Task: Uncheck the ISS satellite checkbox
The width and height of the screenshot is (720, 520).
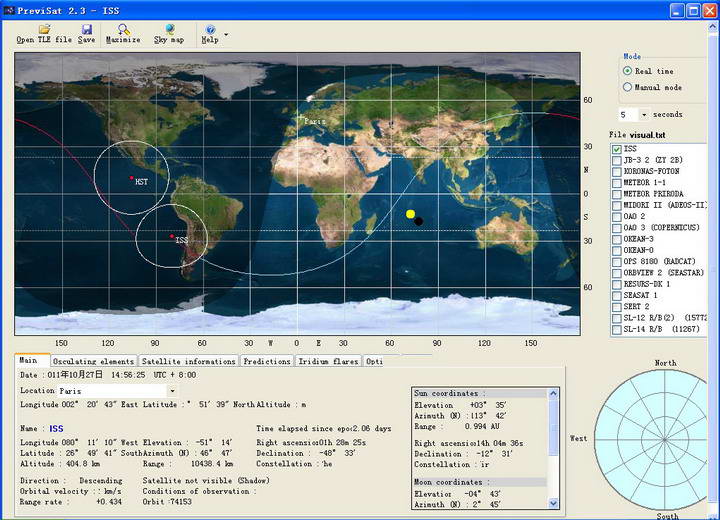Action: tap(617, 149)
